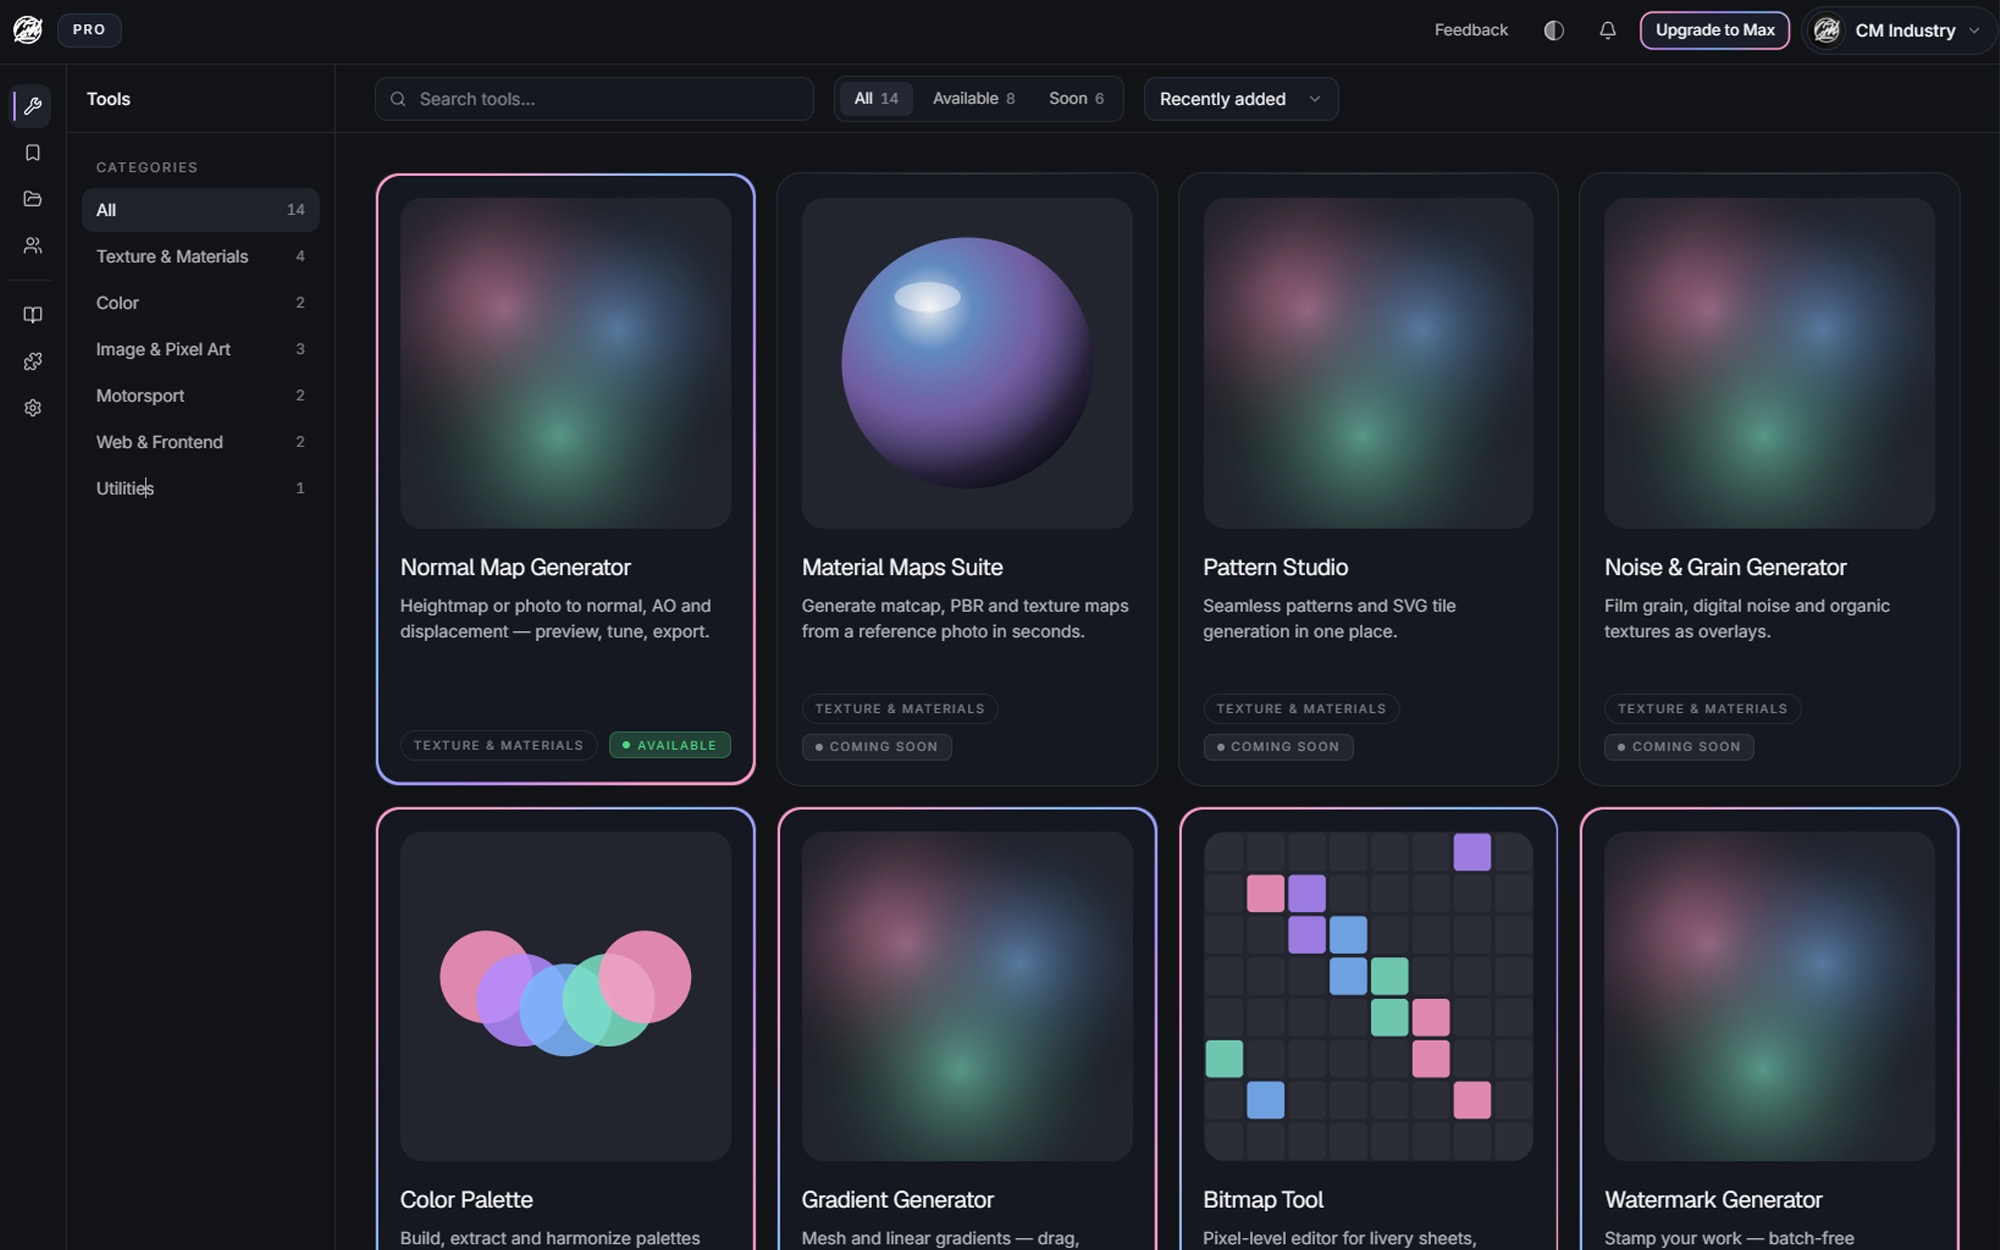Open the folder icon in the sidebar
The width and height of the screenshot is (2000, 1250).
[33, 199]
